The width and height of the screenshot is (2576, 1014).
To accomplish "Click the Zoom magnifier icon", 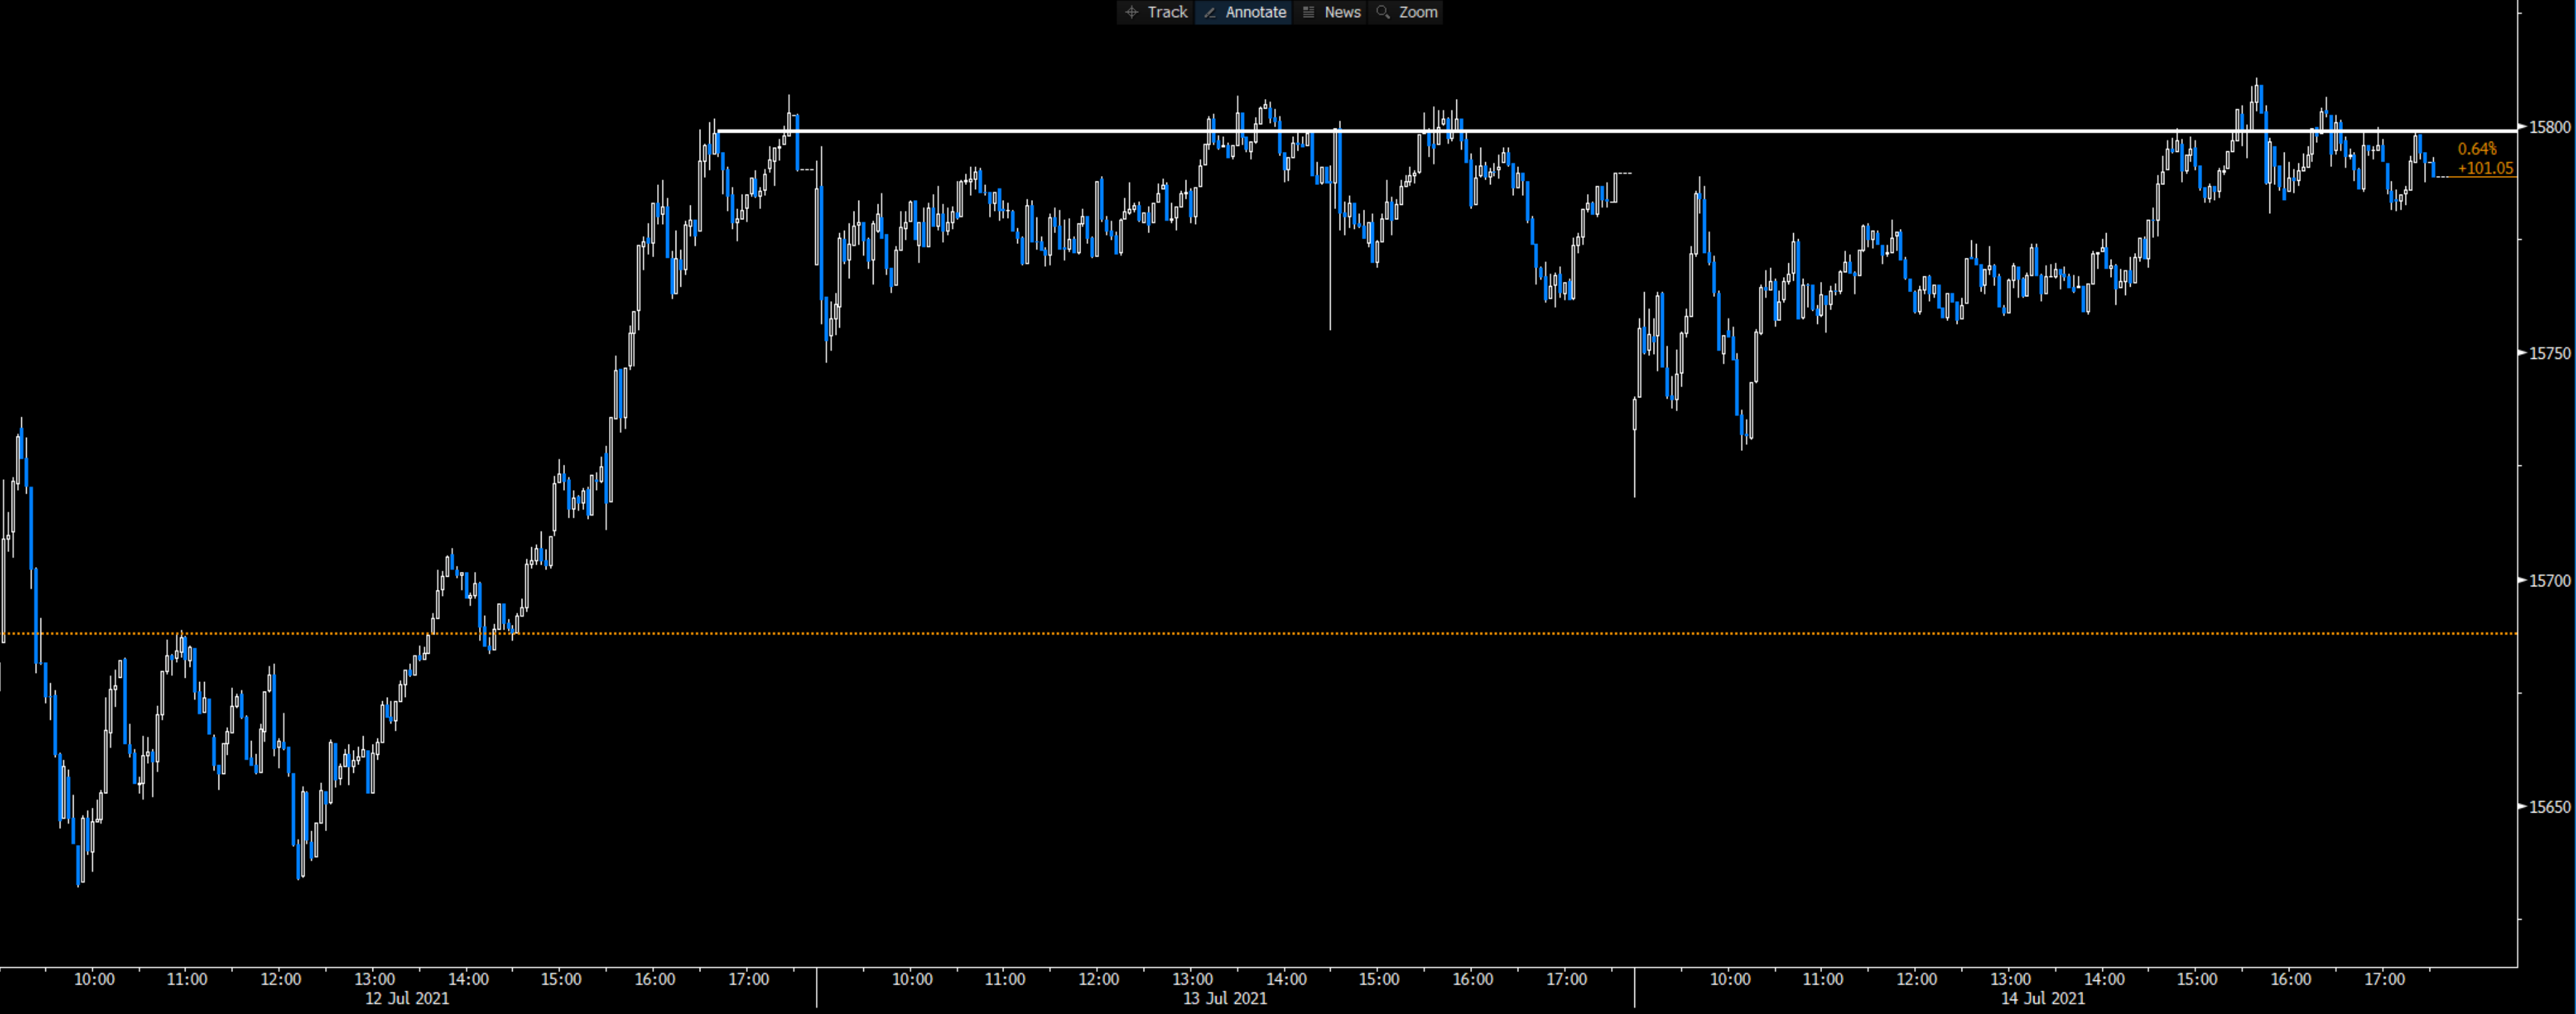I will click(1383, 12).
